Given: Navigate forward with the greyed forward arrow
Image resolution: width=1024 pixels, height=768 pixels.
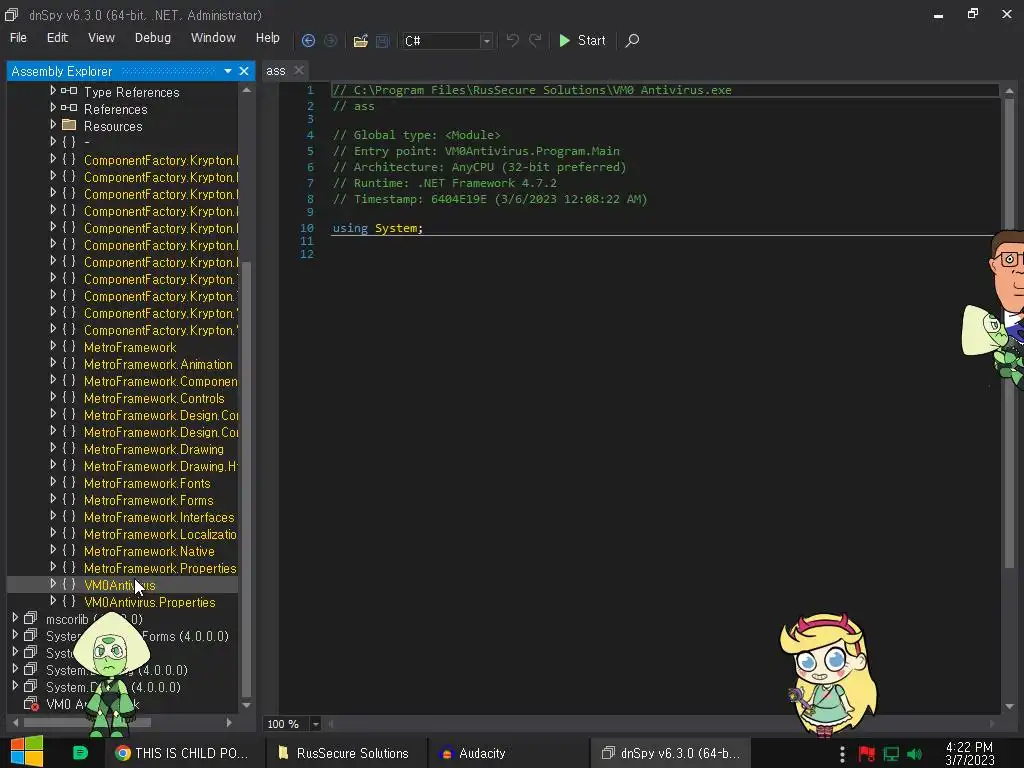Looking at the screenshot, I should [x=330, y=40].
